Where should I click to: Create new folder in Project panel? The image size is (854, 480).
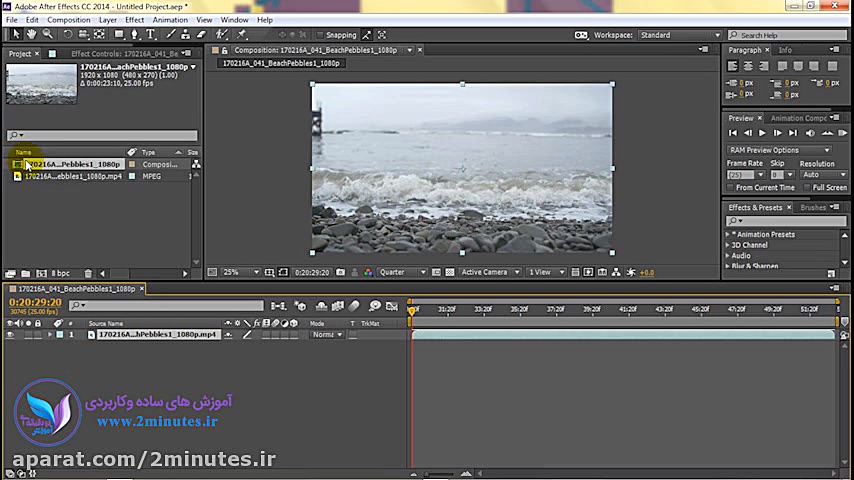[x=26, y=274]
